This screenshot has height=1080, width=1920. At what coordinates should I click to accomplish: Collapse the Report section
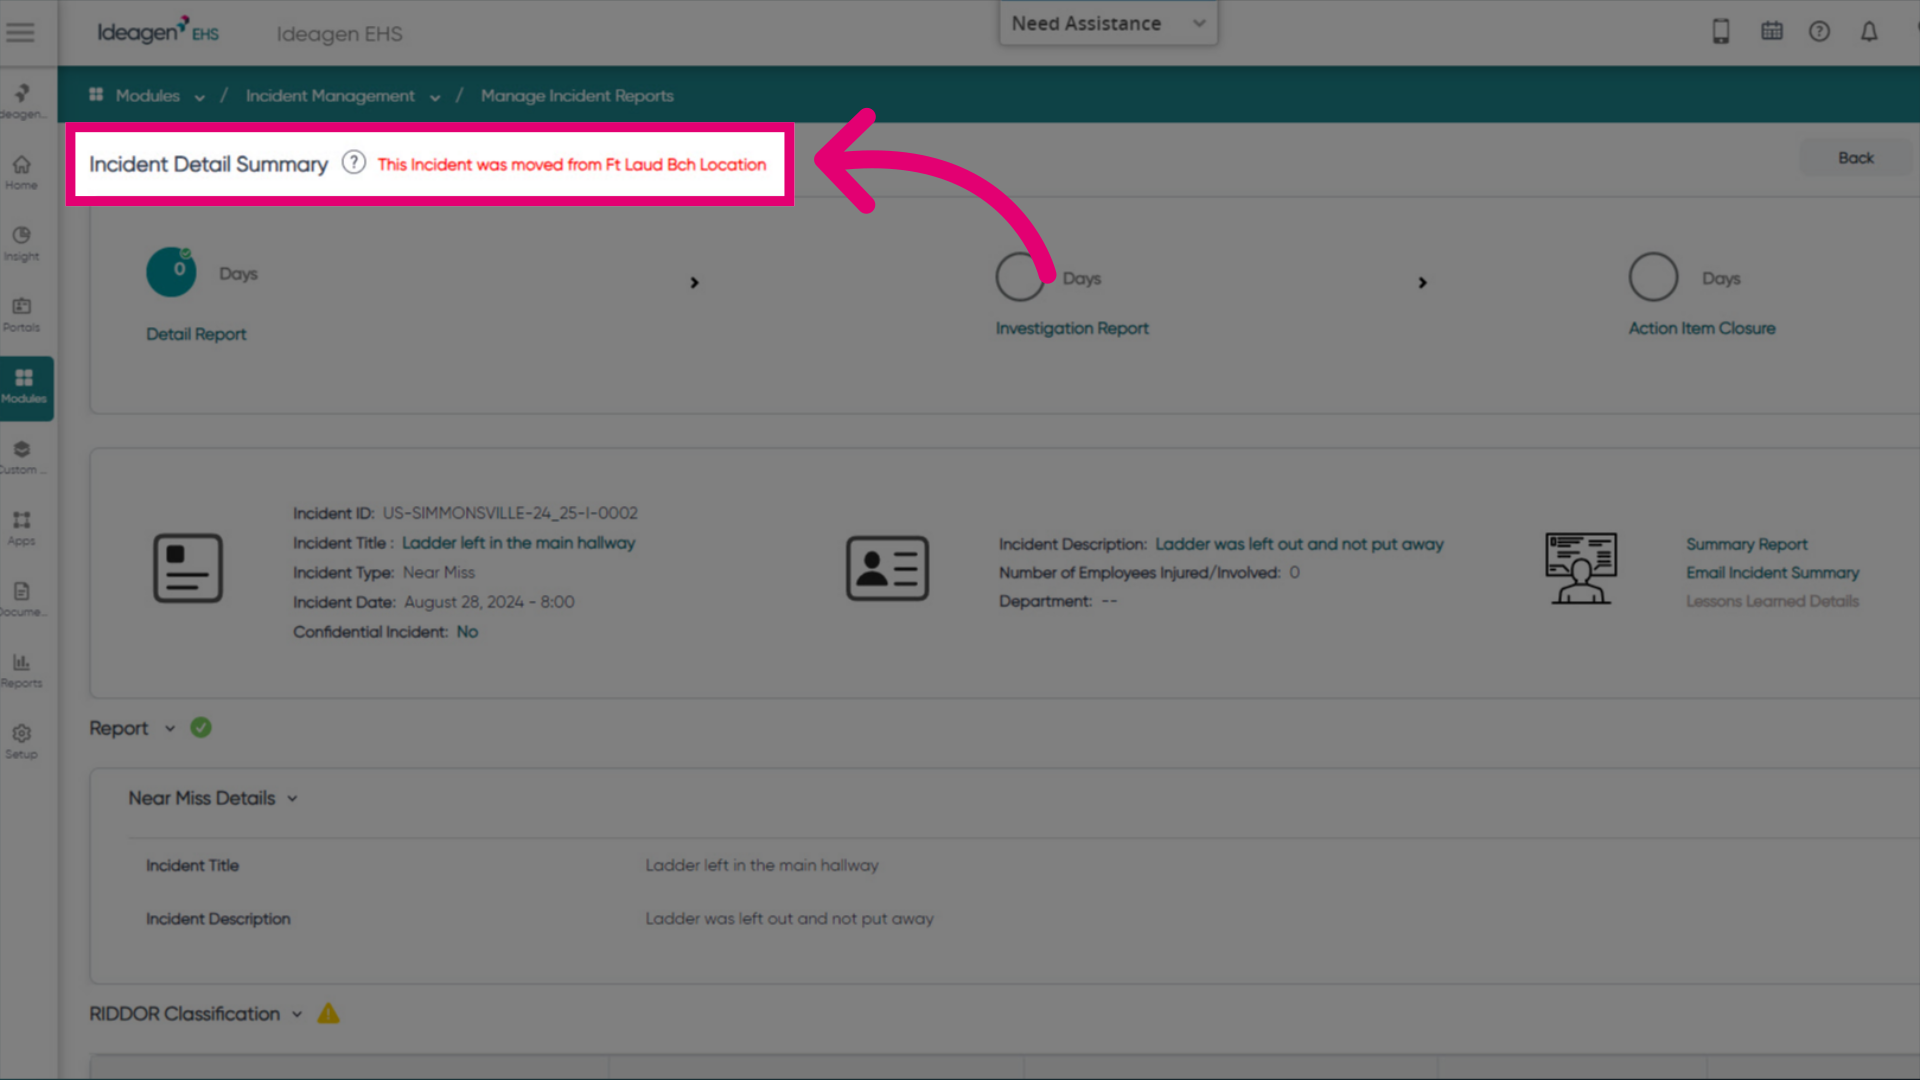point(170,728)
